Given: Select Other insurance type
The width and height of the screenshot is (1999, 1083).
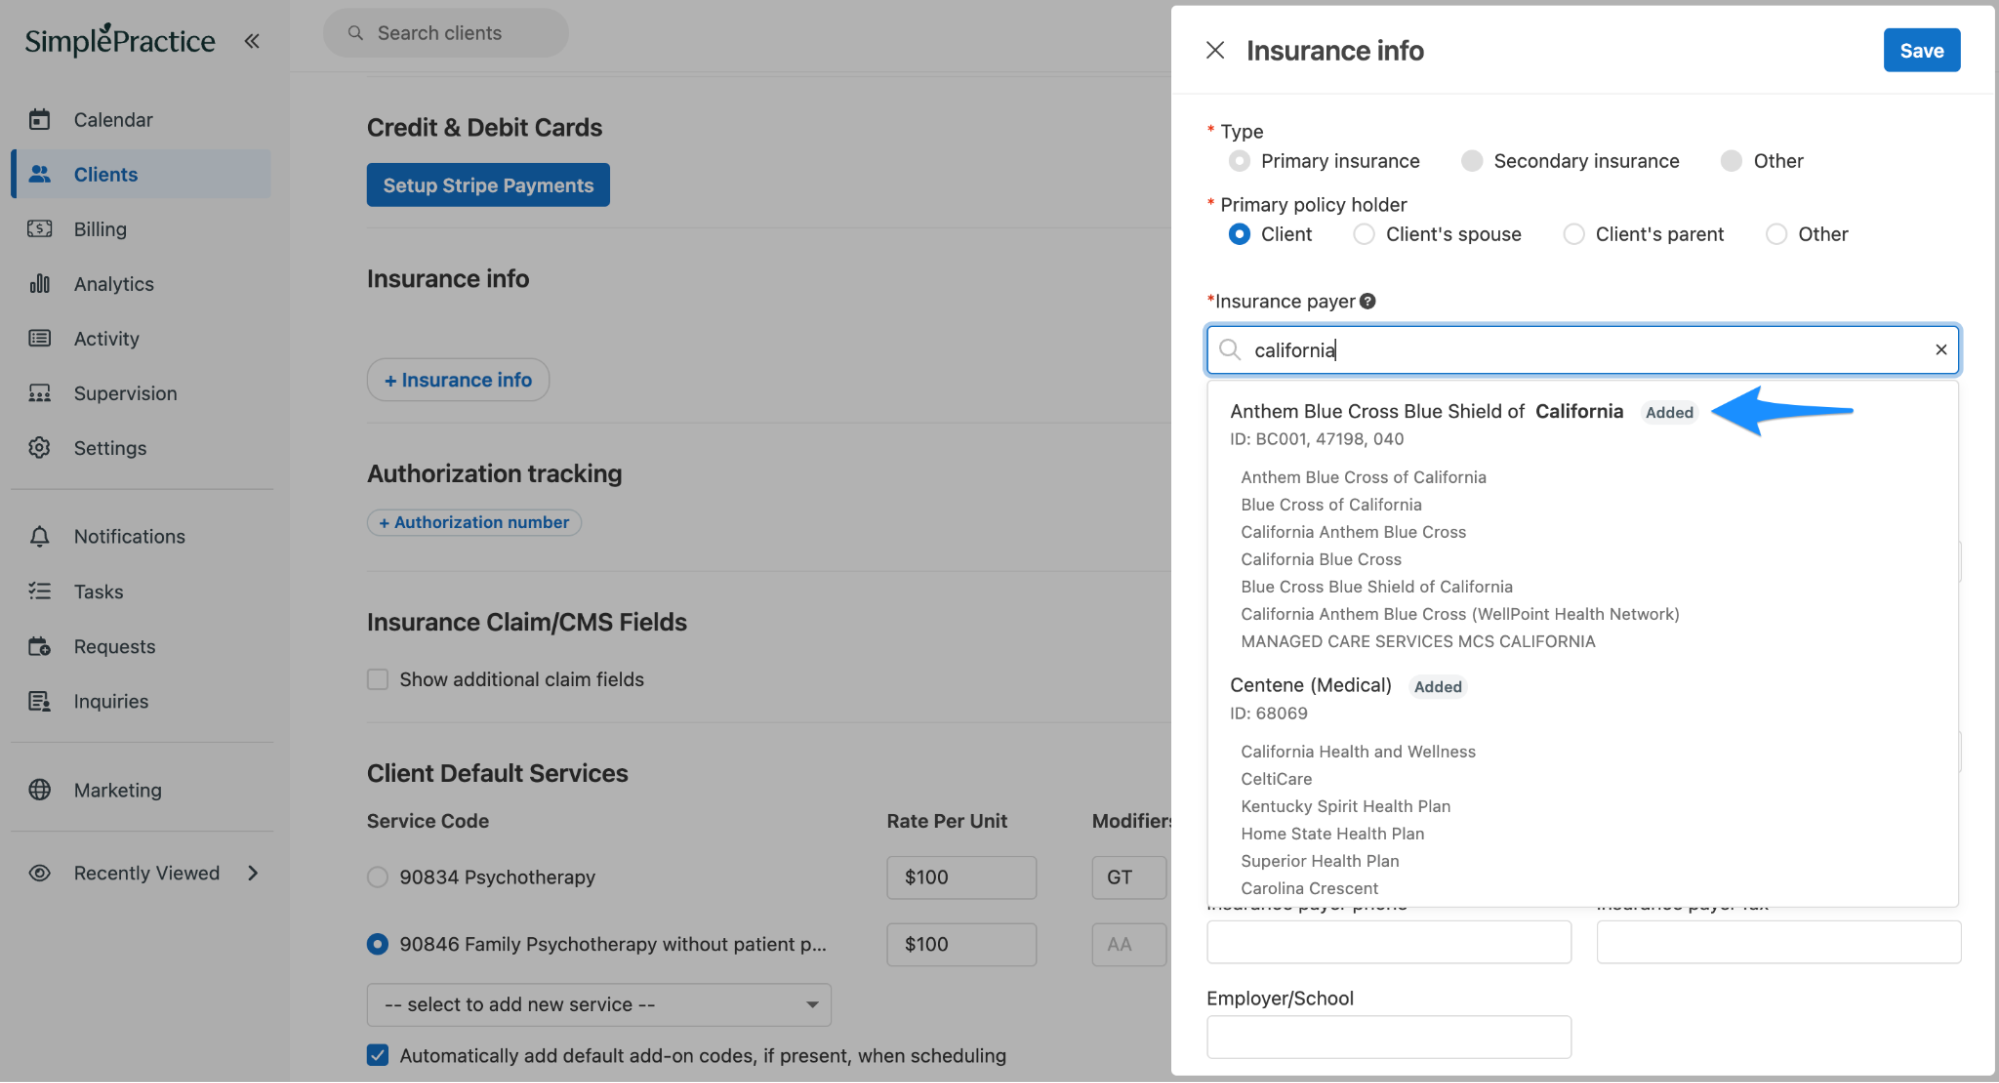Looking at the screenshot, I should (1731, 161).
